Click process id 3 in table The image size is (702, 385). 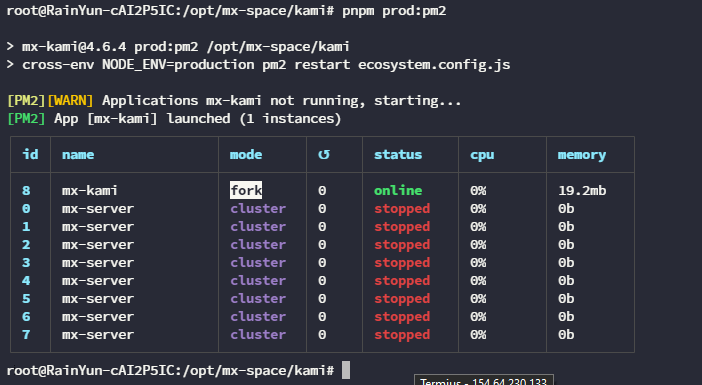26,262
